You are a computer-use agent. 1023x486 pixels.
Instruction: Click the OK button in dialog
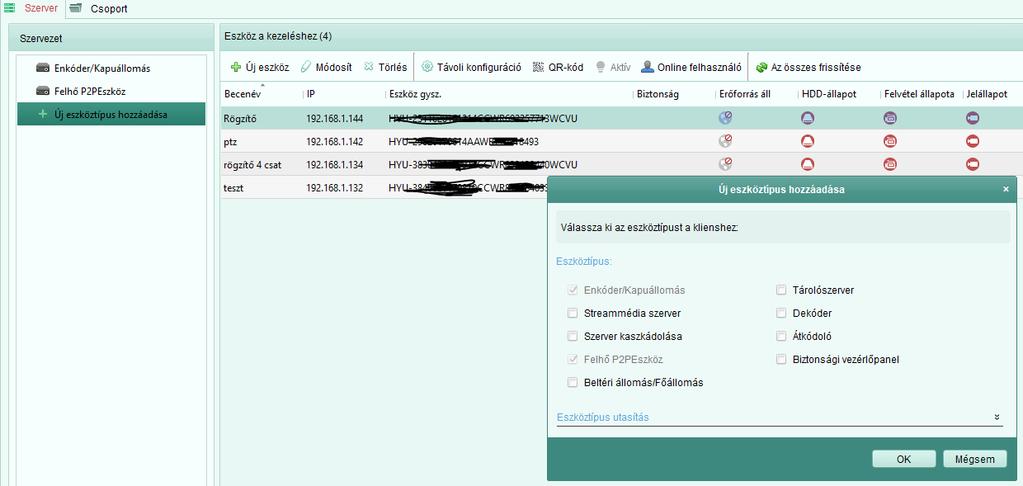point(904,459)
